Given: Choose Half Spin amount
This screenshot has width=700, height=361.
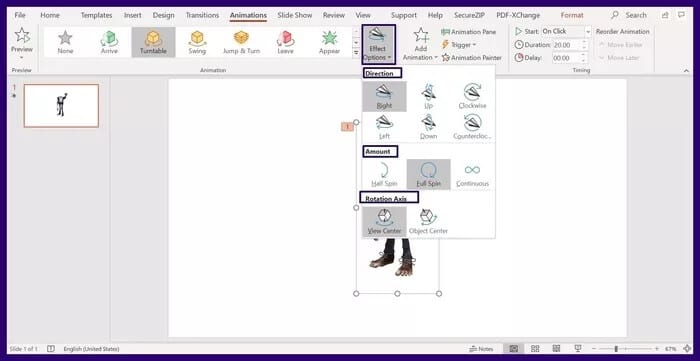Looking at the screenshot, I should point(384,174).
